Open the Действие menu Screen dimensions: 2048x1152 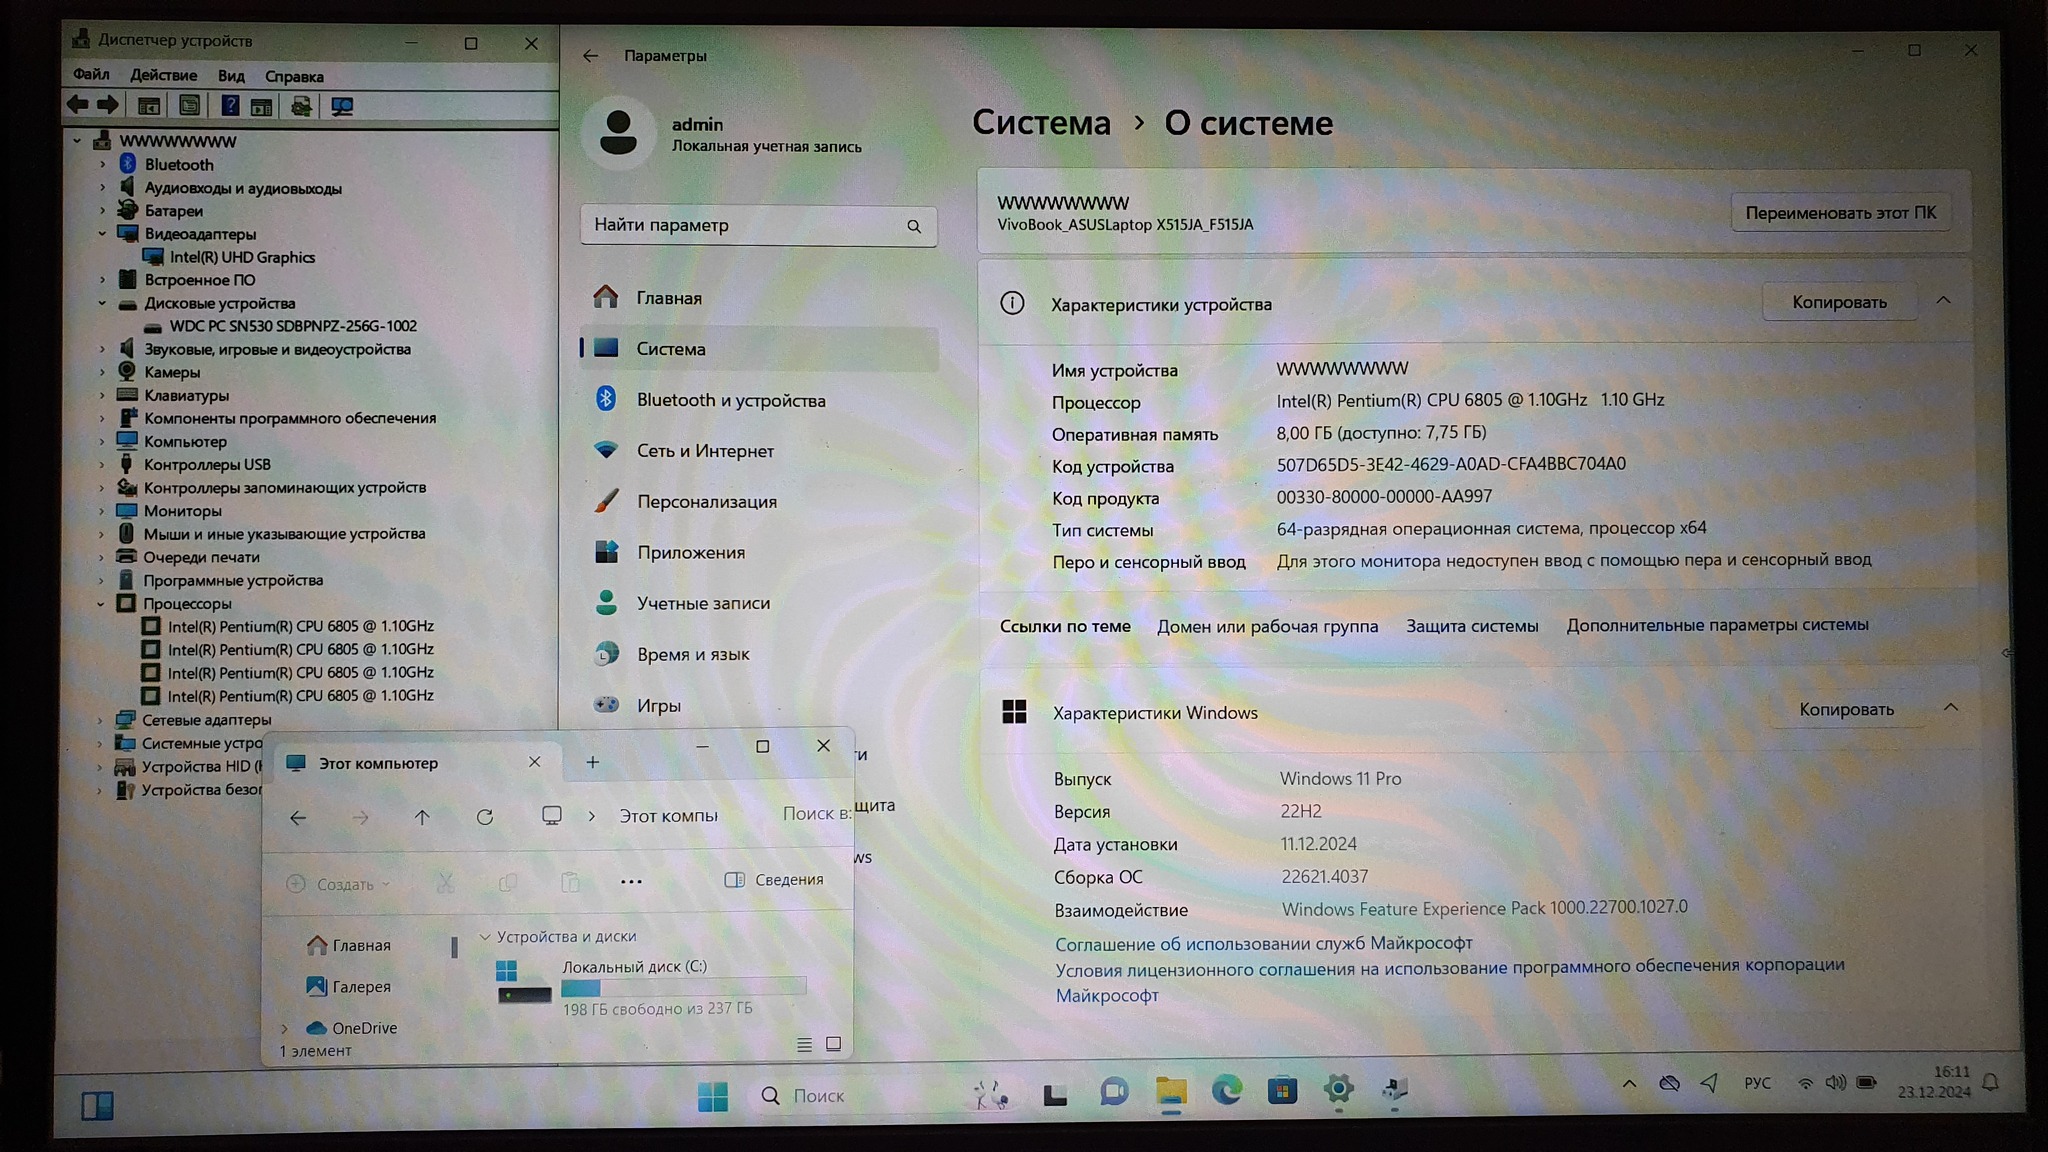tap(163, 76)
